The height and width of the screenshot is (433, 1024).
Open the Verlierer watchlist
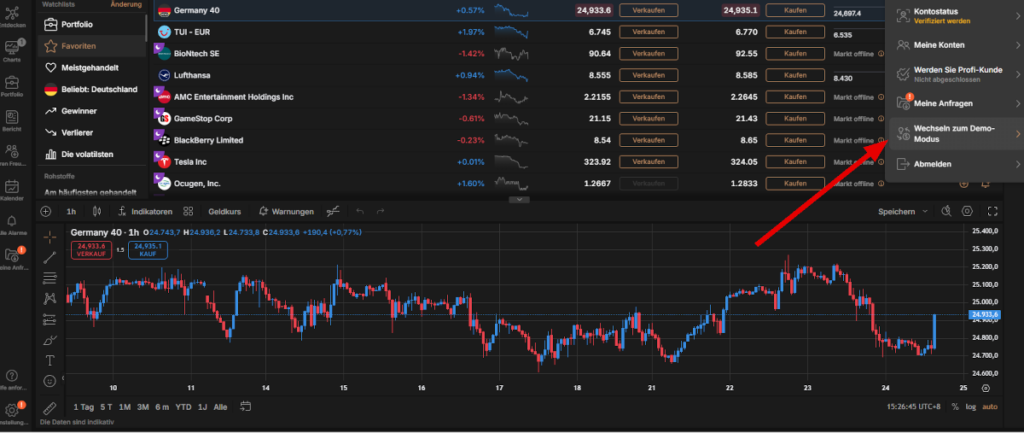tap(91, 133)
